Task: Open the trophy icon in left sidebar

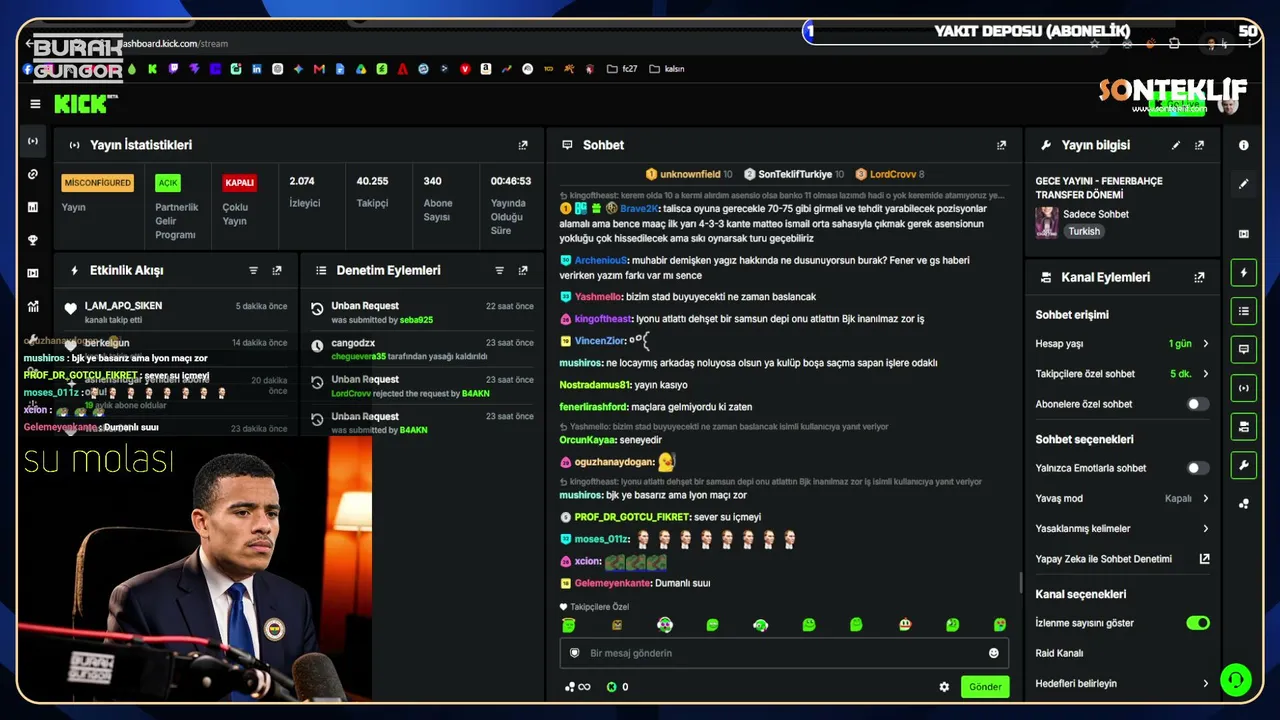Action: point(33,240)
